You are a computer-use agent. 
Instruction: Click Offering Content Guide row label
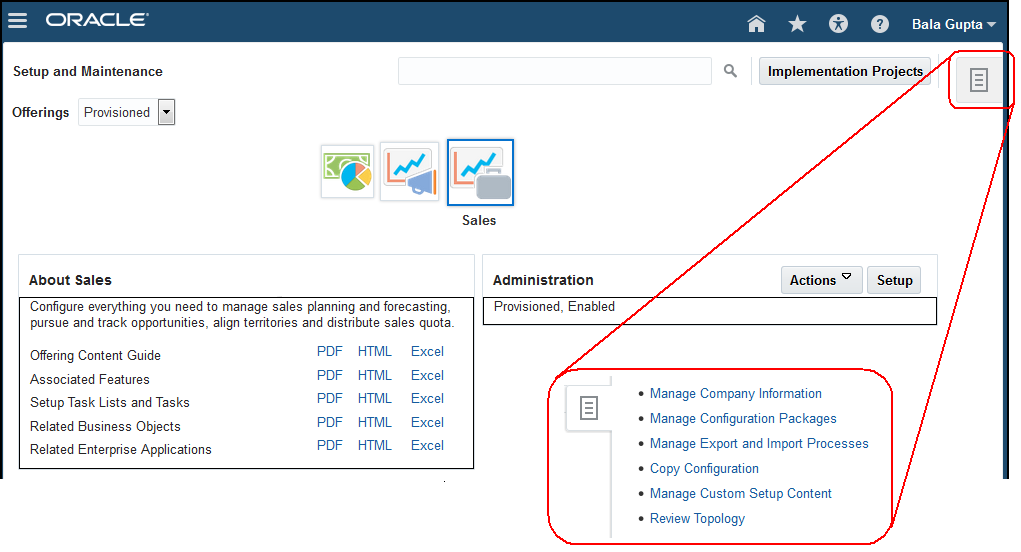click(95, 355)
